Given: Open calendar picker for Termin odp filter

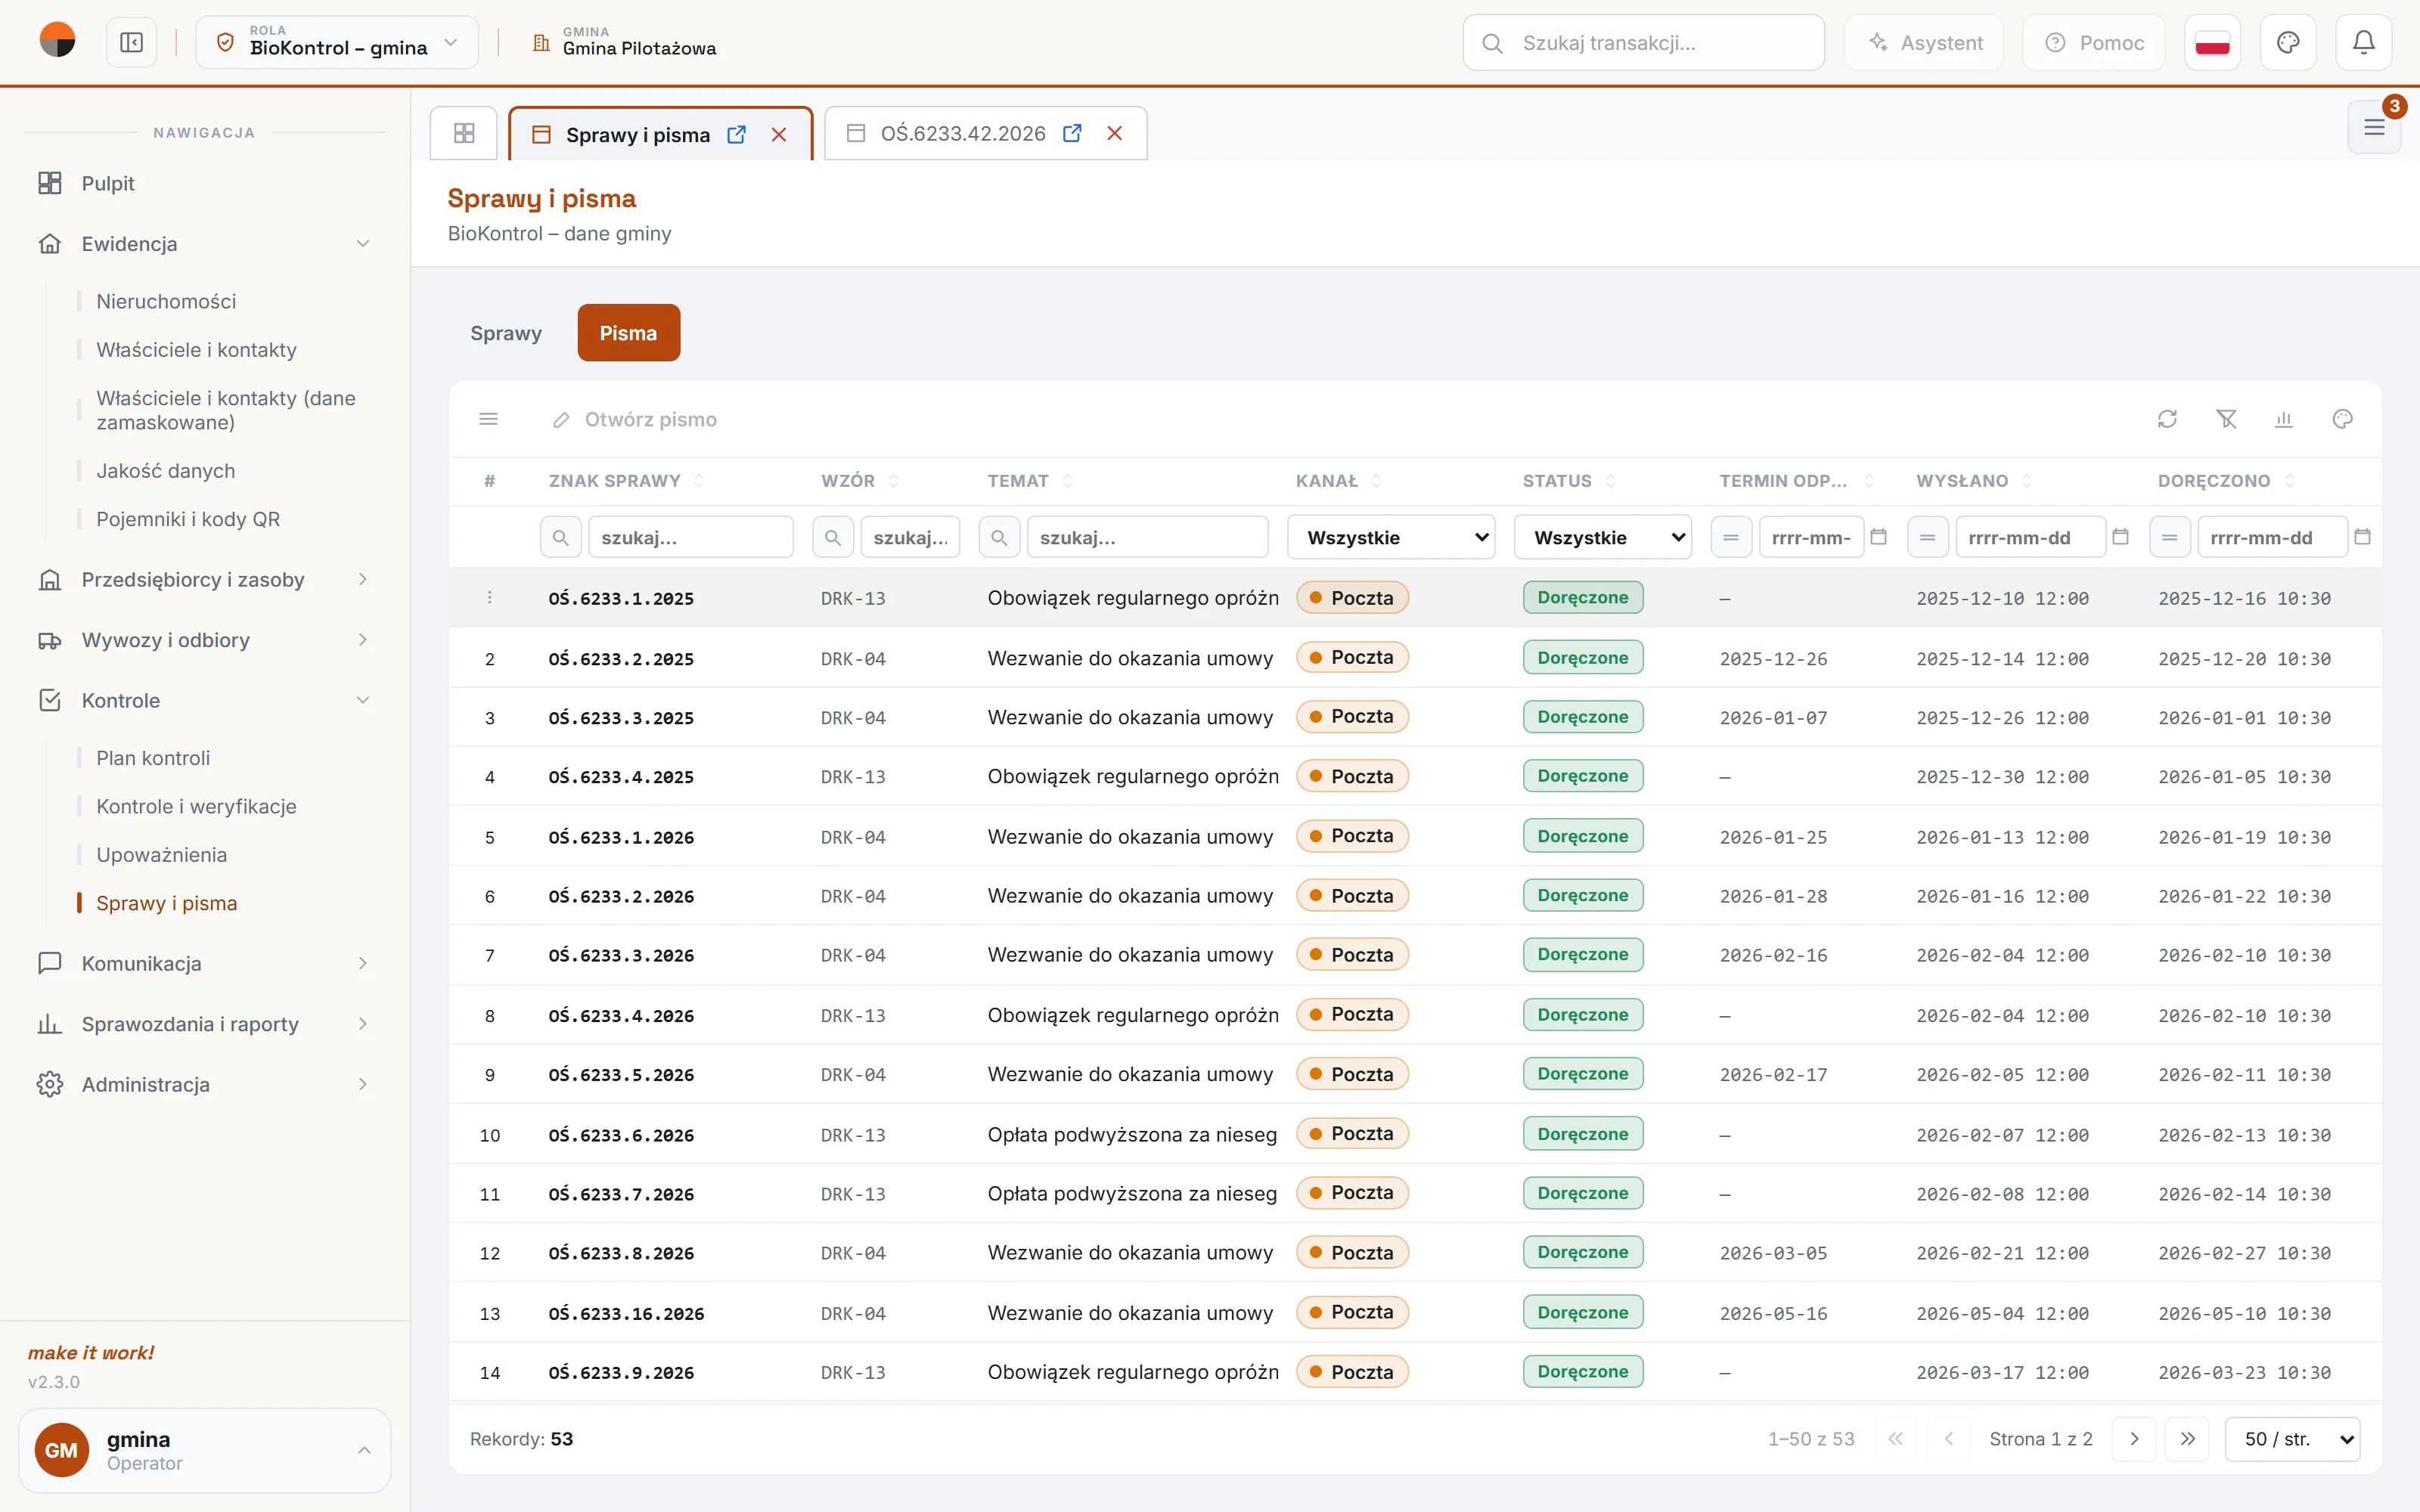Looking at the screenshot, I should (x=1879, y=537).
